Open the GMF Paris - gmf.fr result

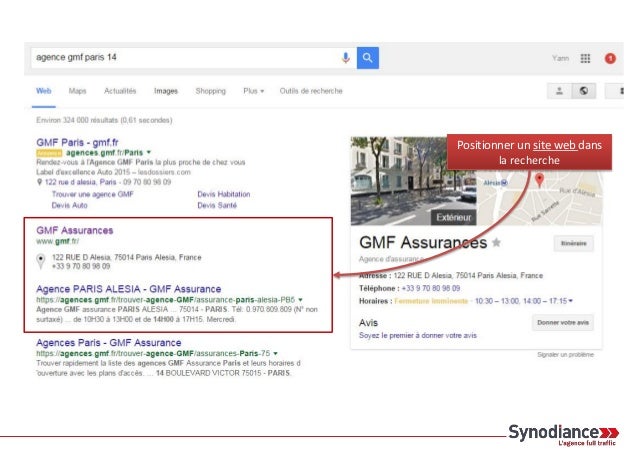tap(77, 142)
